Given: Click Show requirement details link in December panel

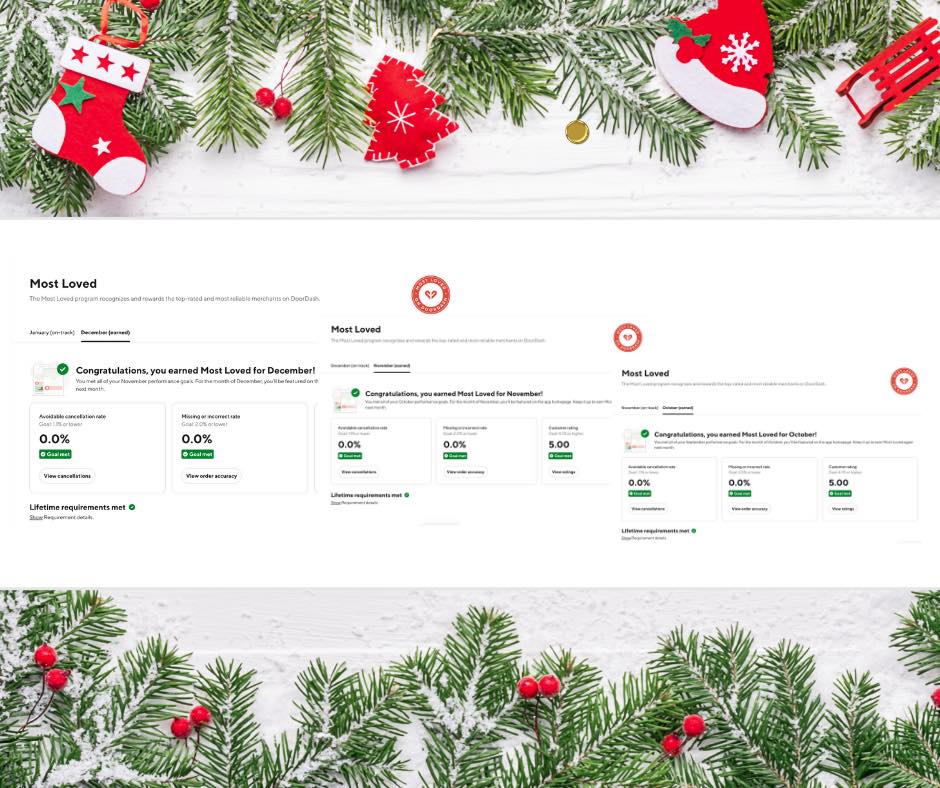Looking at the screenshot, I should [x=36, y=517].
